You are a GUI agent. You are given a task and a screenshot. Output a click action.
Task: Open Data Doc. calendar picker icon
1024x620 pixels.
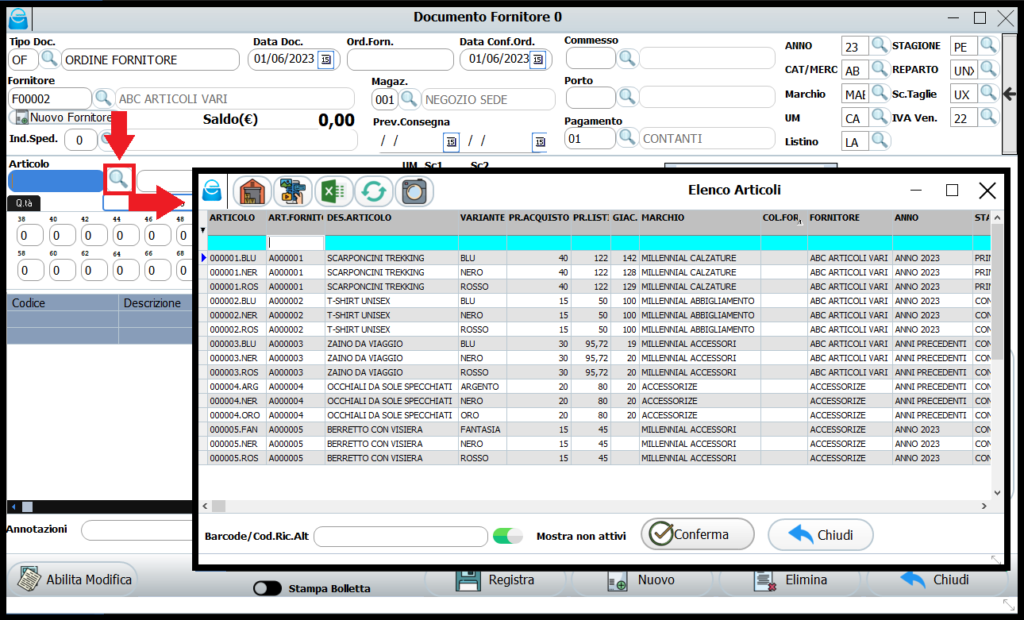coord(325,60)
